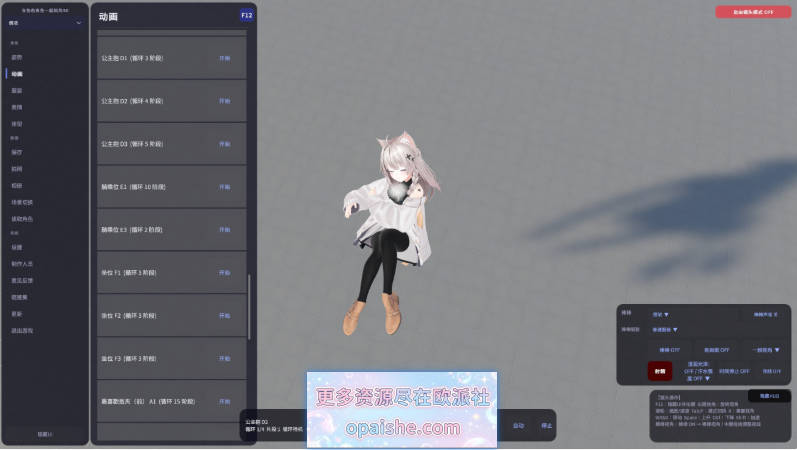Open 制作人员 in the left sidebar

click(x=22, y=264)
